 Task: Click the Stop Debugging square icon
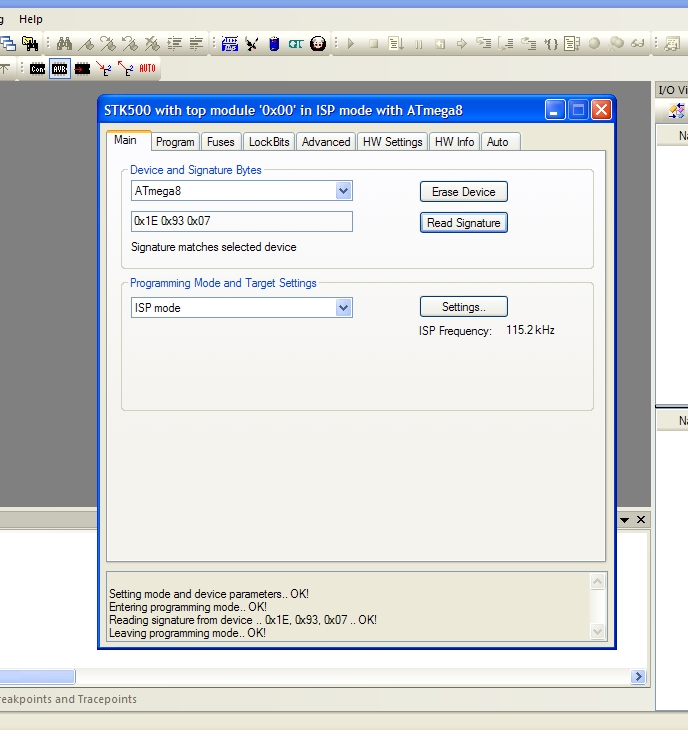(x=373, y=44)
